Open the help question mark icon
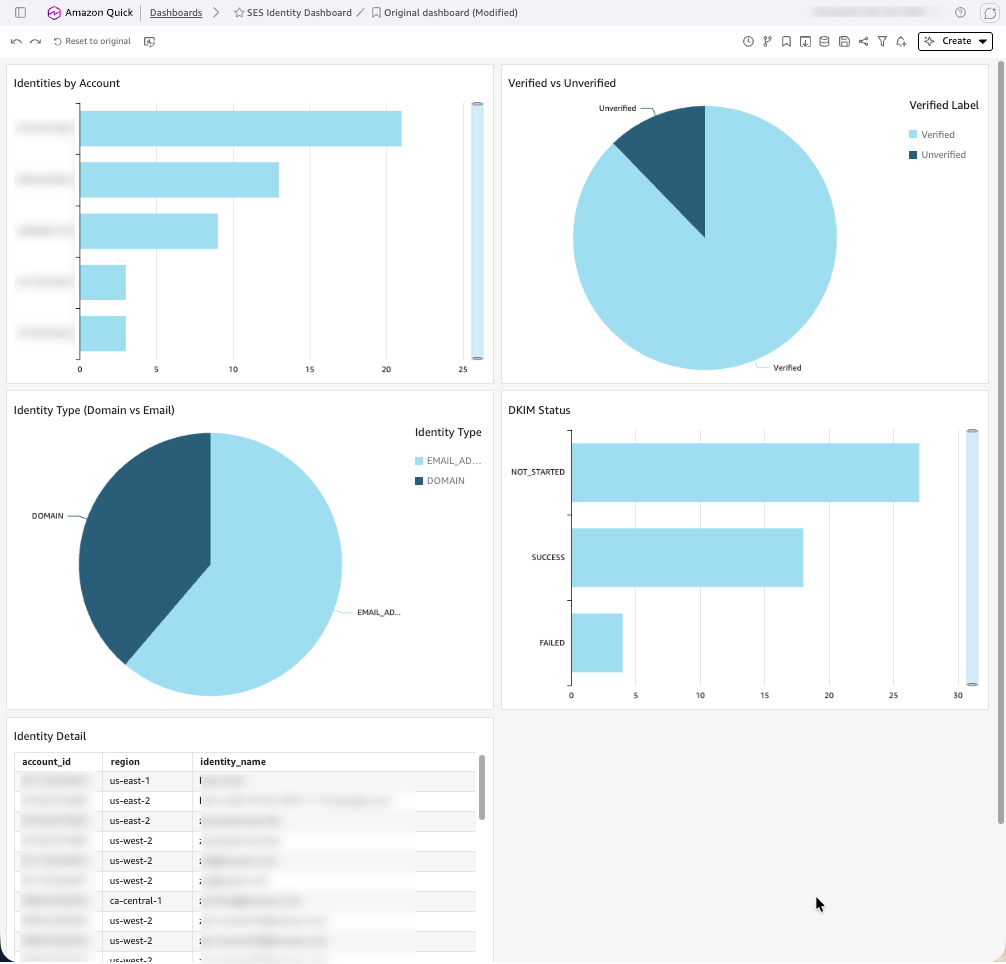This screenshot has width=1006, height=964. point(960,12)
